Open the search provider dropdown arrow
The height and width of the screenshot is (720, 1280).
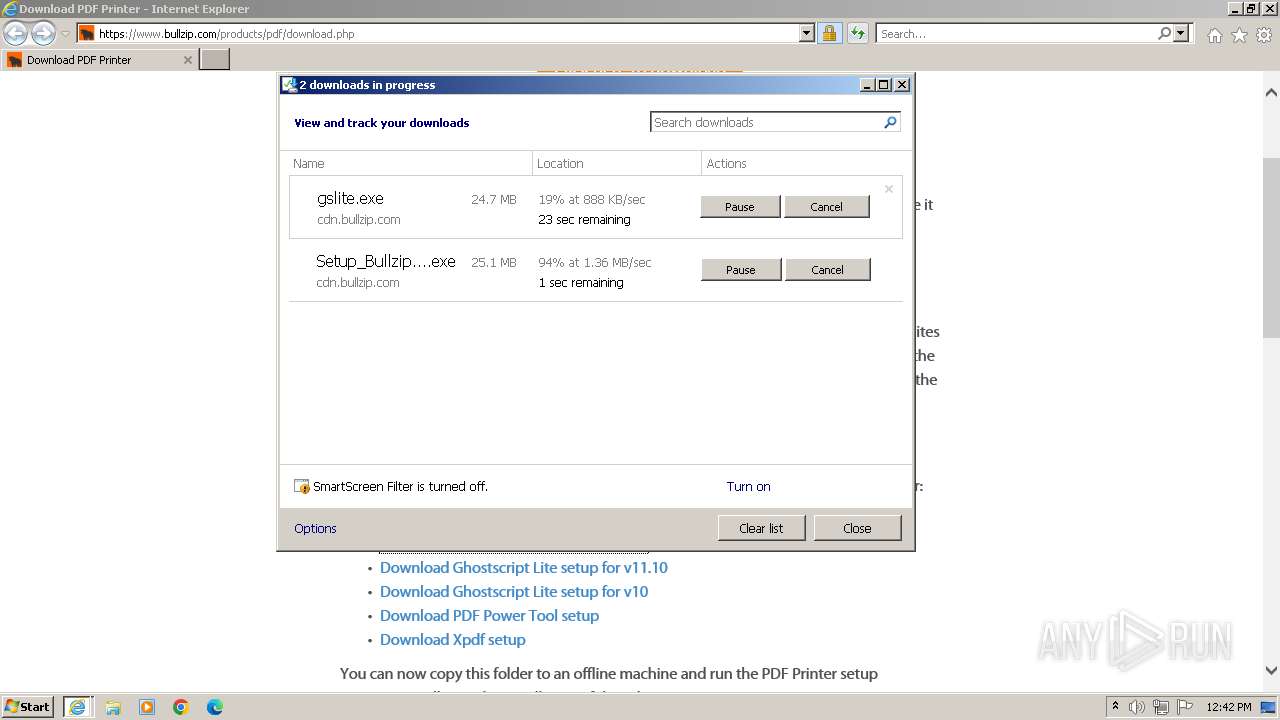click(1181, 33)
